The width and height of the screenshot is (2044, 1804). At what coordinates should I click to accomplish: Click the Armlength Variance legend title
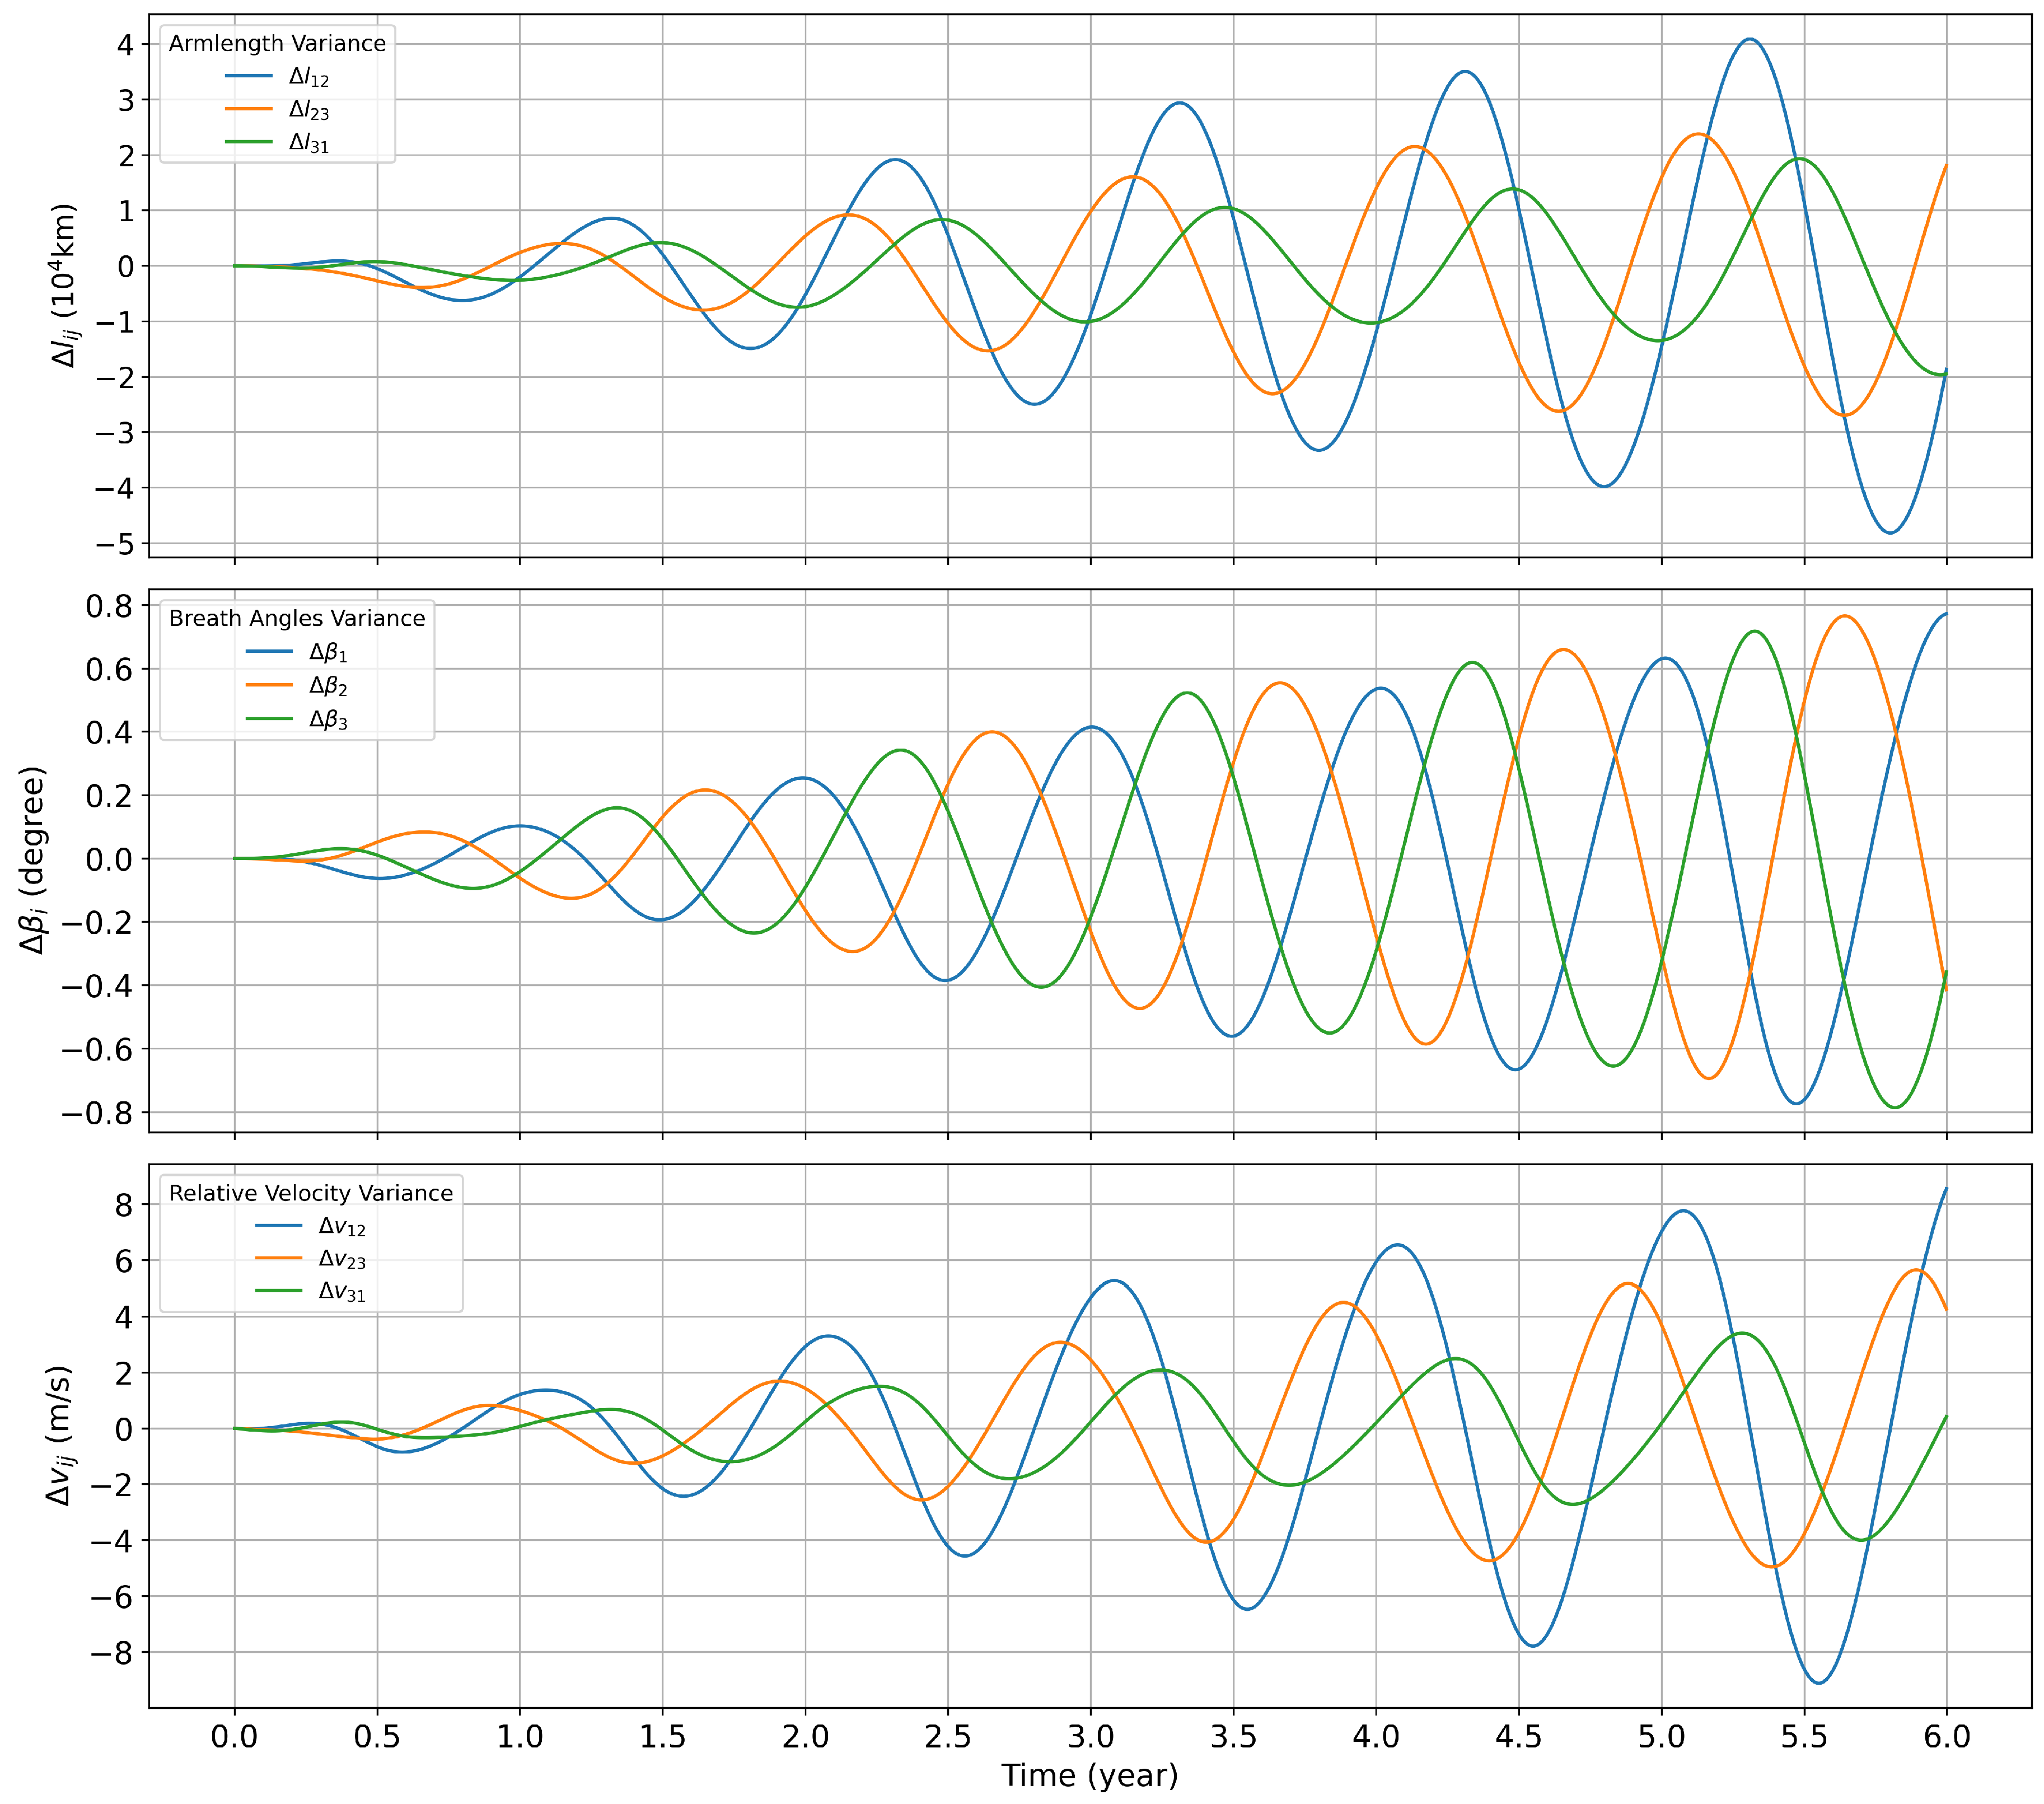click(x=277, y=43)
